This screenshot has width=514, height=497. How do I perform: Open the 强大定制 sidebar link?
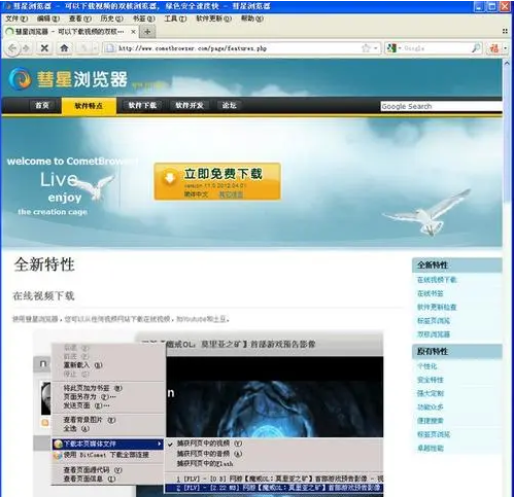point(430,393)
